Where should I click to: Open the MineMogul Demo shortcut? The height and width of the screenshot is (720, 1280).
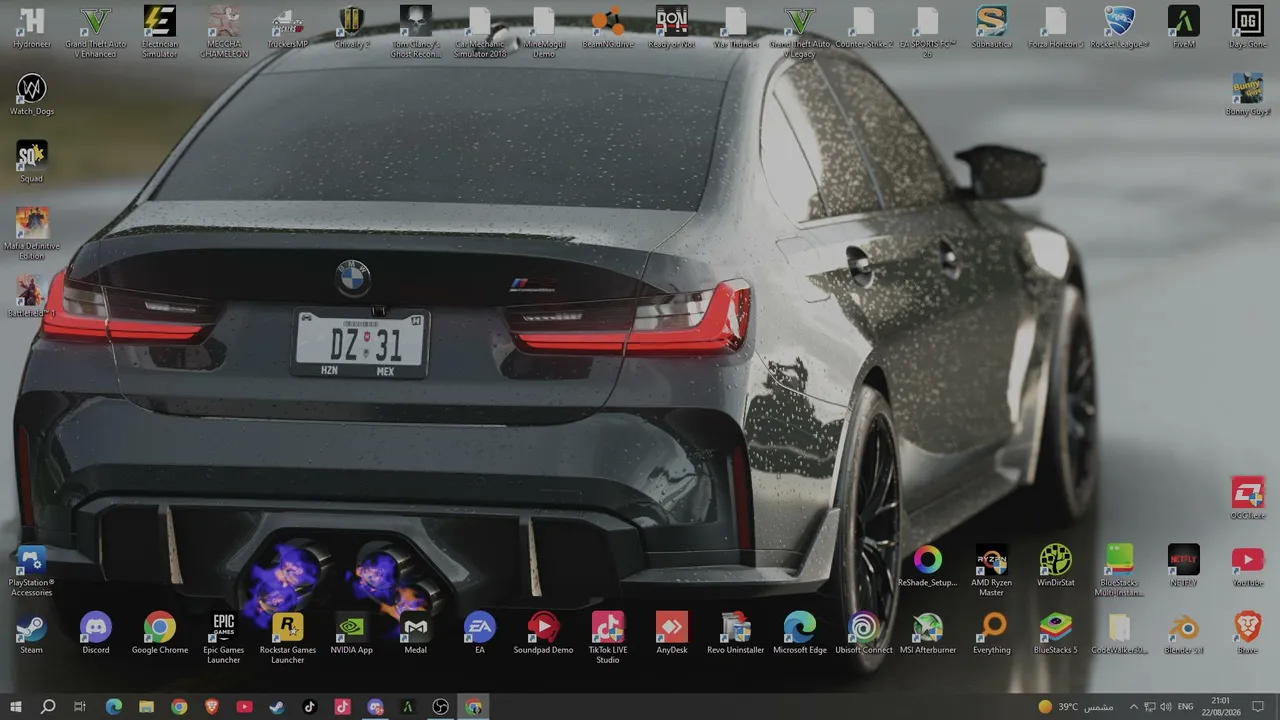544,32
